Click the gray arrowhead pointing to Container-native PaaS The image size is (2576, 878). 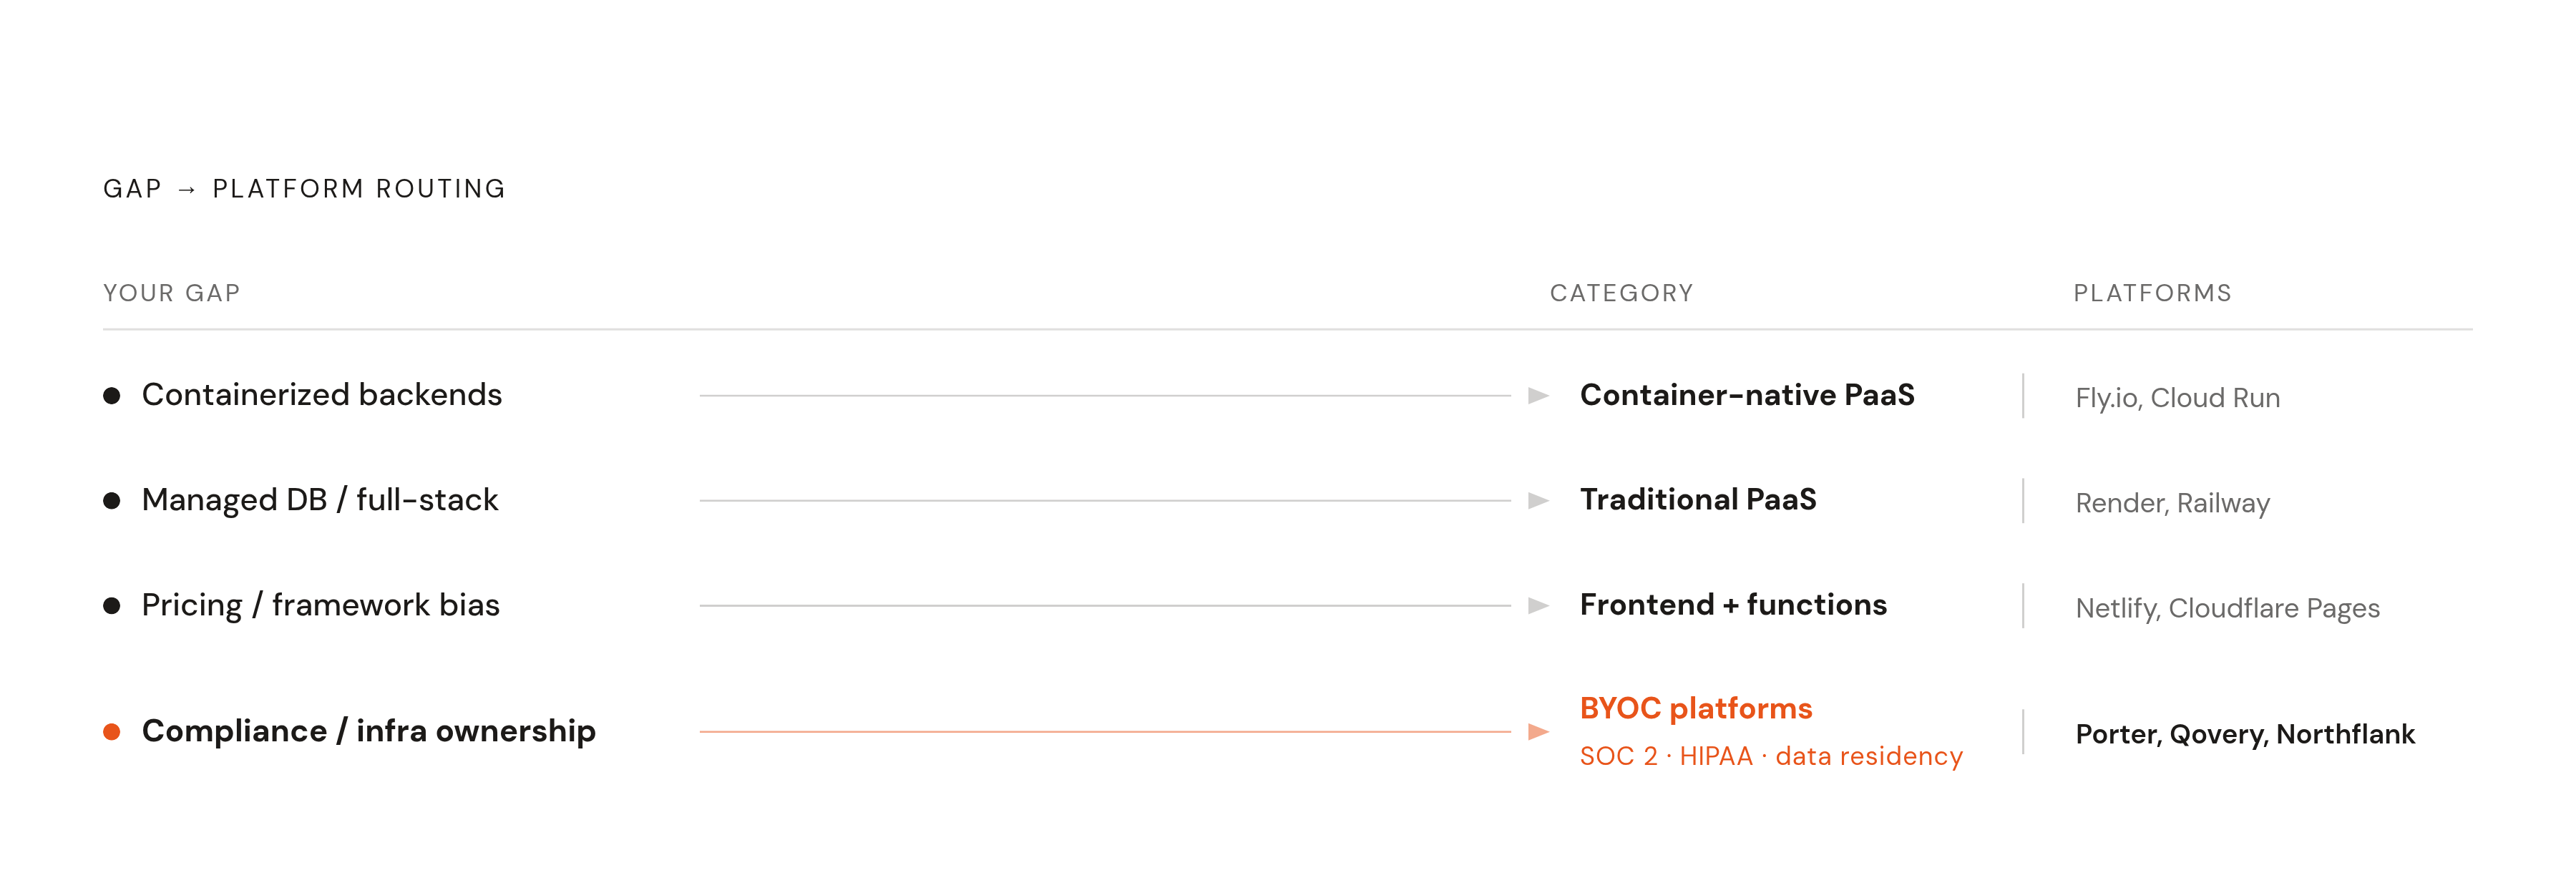tap(1538, 396)
